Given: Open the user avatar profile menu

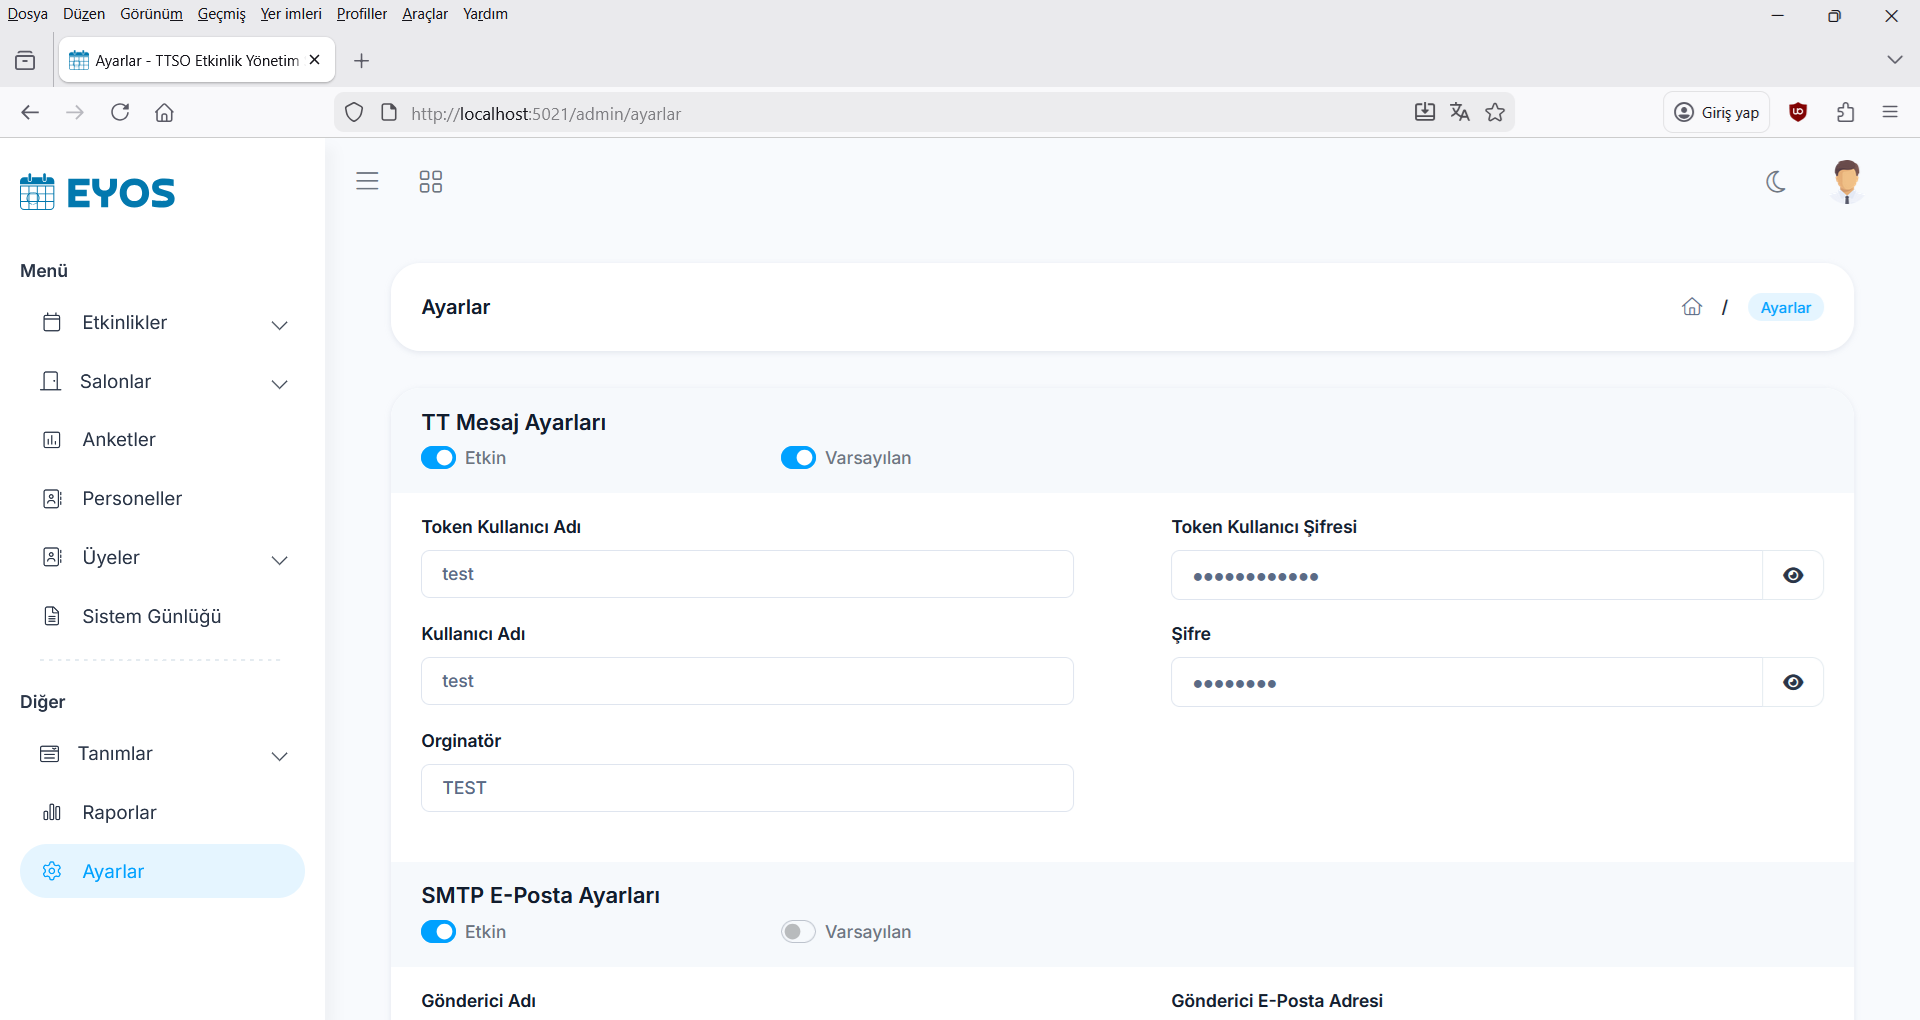Looking at the screenshot, I should click(x=1846, y=181).
